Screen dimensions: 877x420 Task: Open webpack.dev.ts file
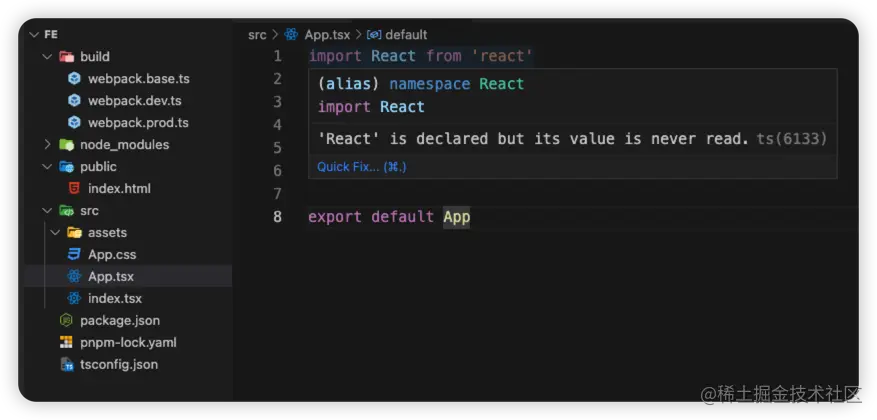(134, 101)
